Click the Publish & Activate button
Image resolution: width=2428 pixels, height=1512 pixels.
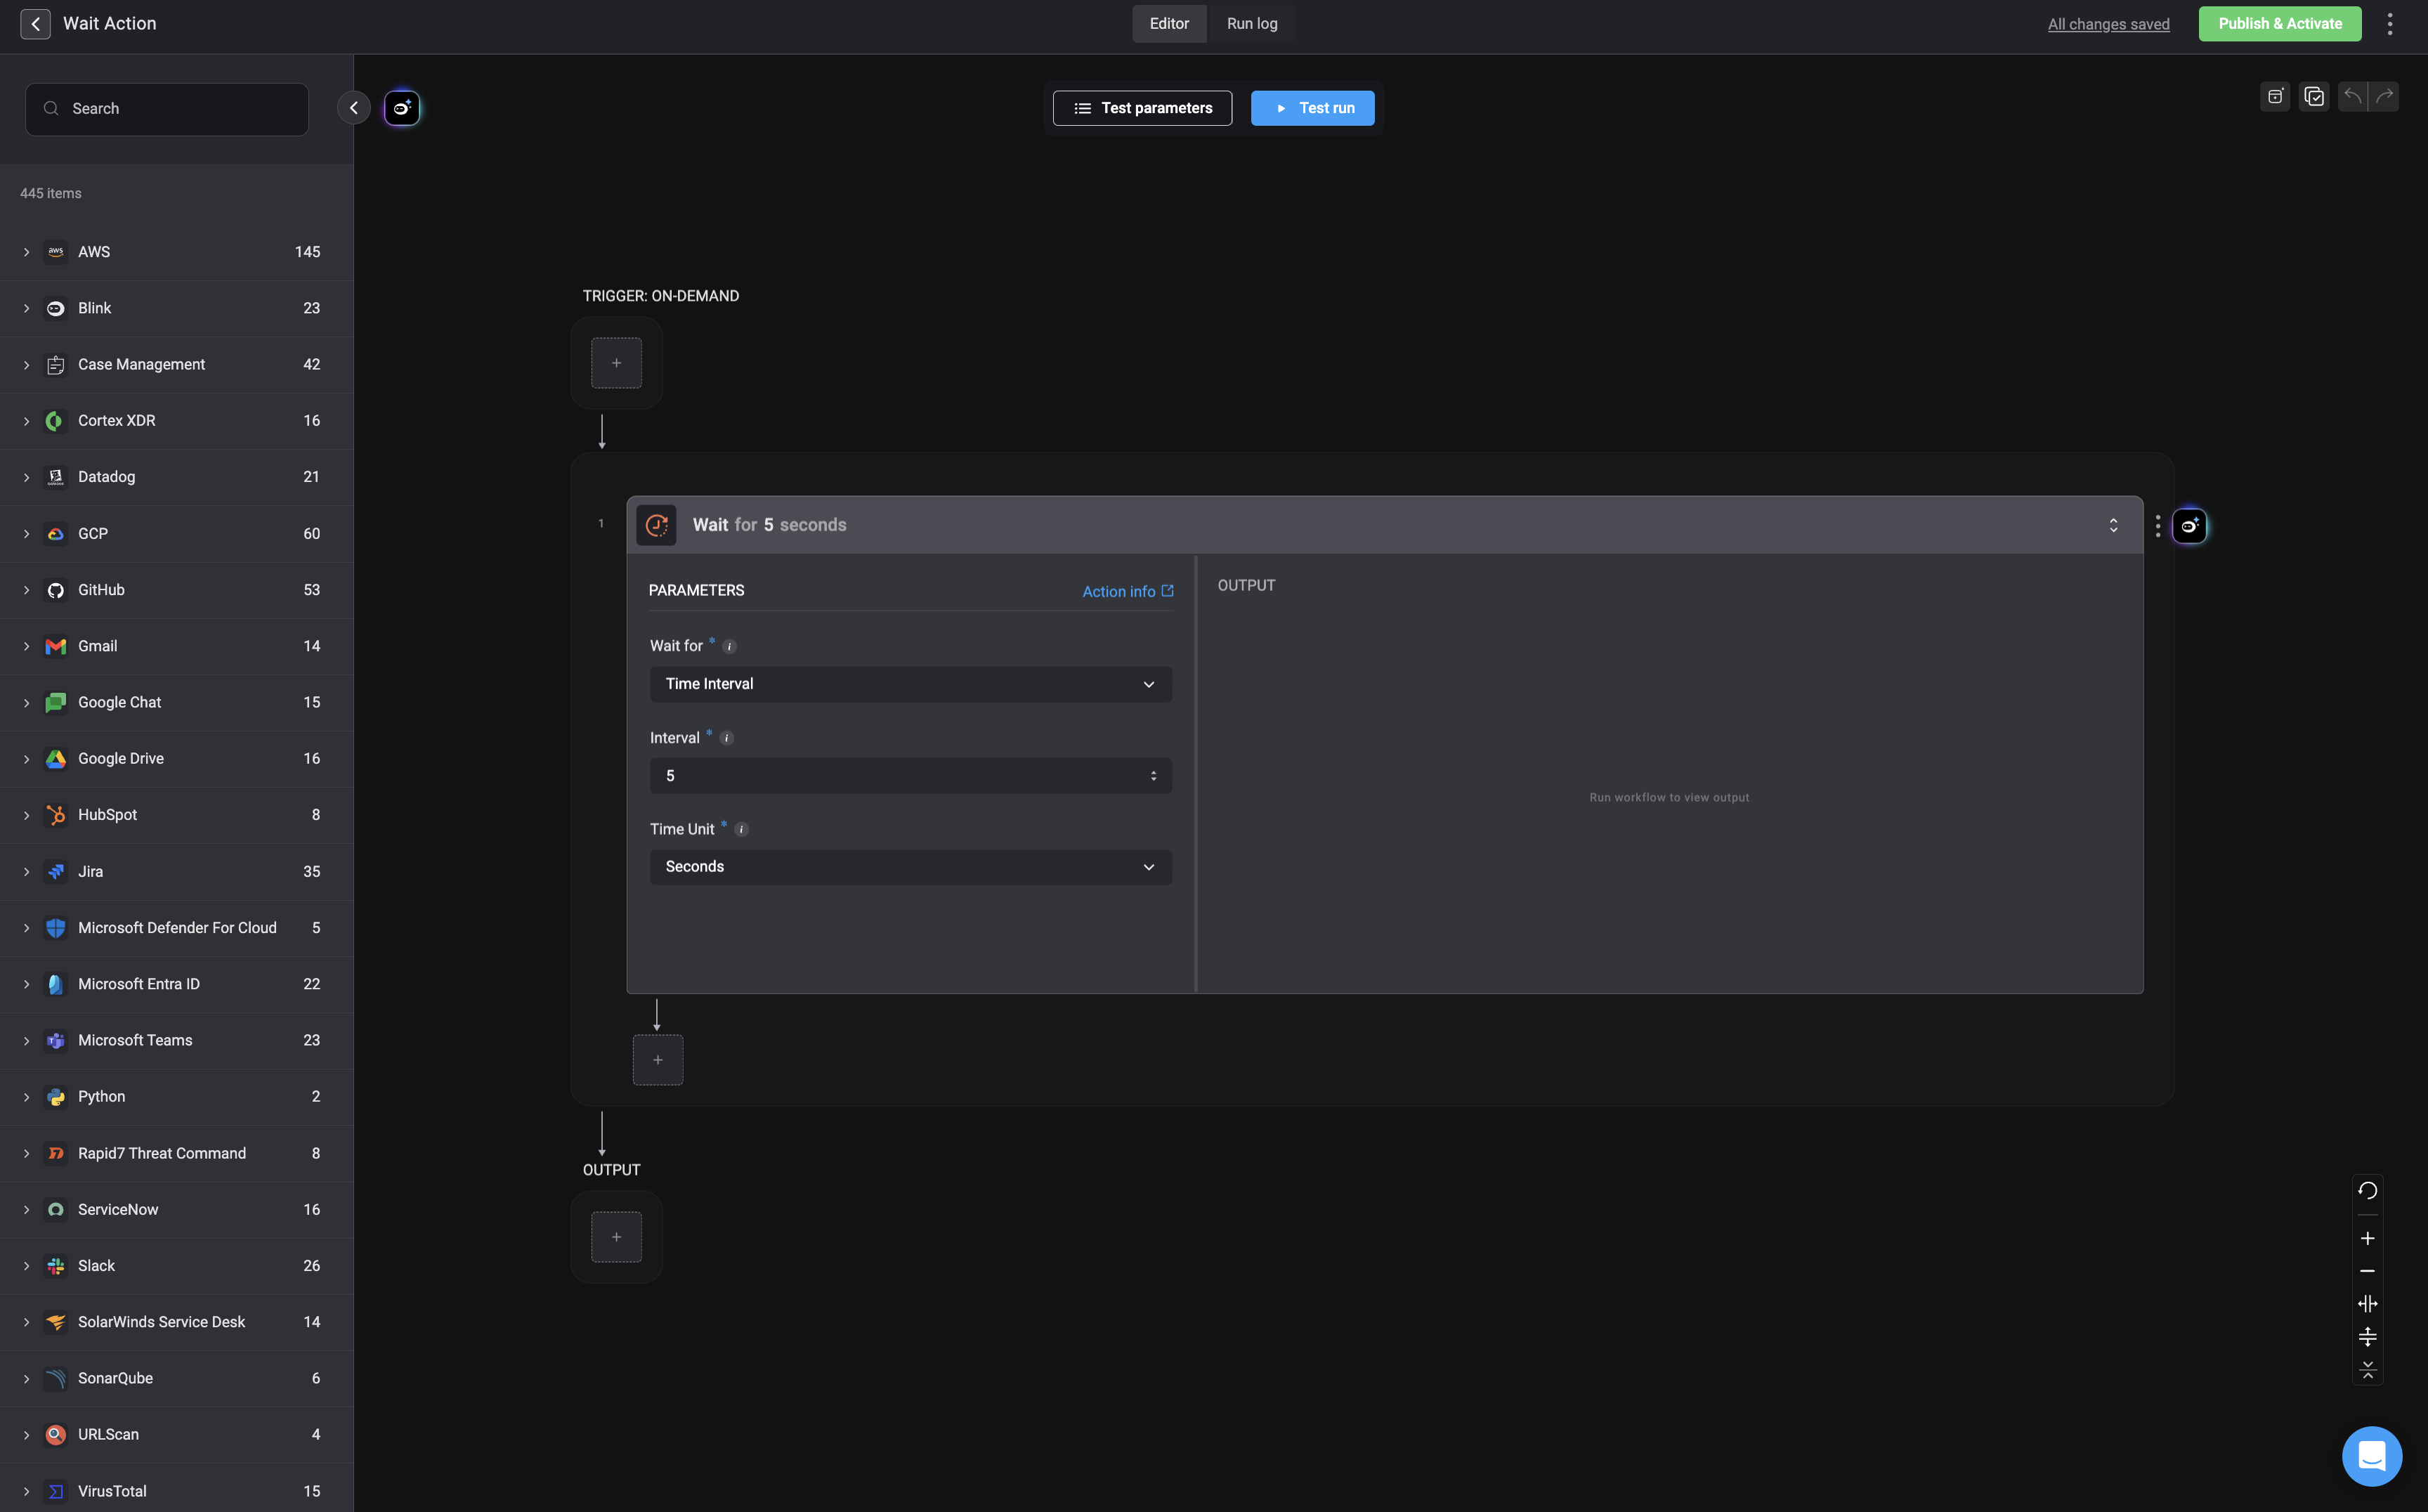pyautogui.click(x=2279, y=24)
